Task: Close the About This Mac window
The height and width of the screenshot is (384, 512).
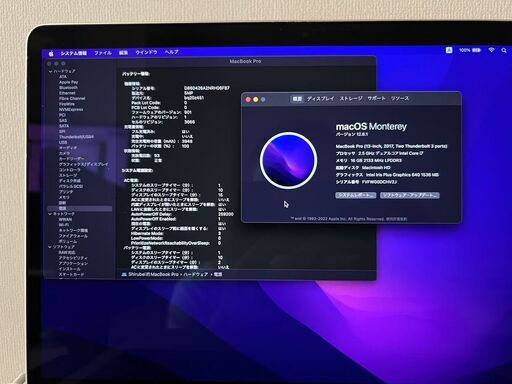Action: (248, 99)
